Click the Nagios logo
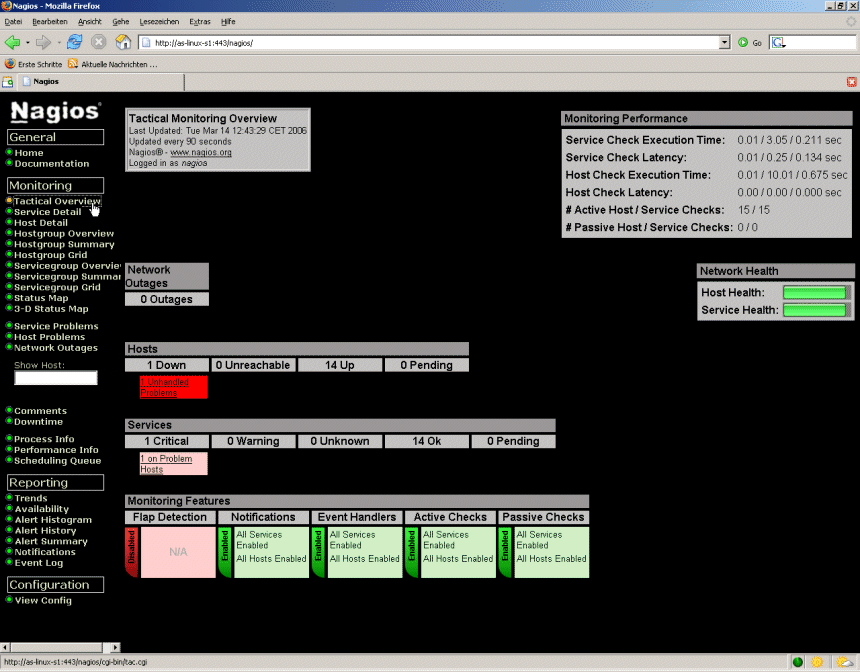This screenshot has height=672, width=860. click(55, 111)
